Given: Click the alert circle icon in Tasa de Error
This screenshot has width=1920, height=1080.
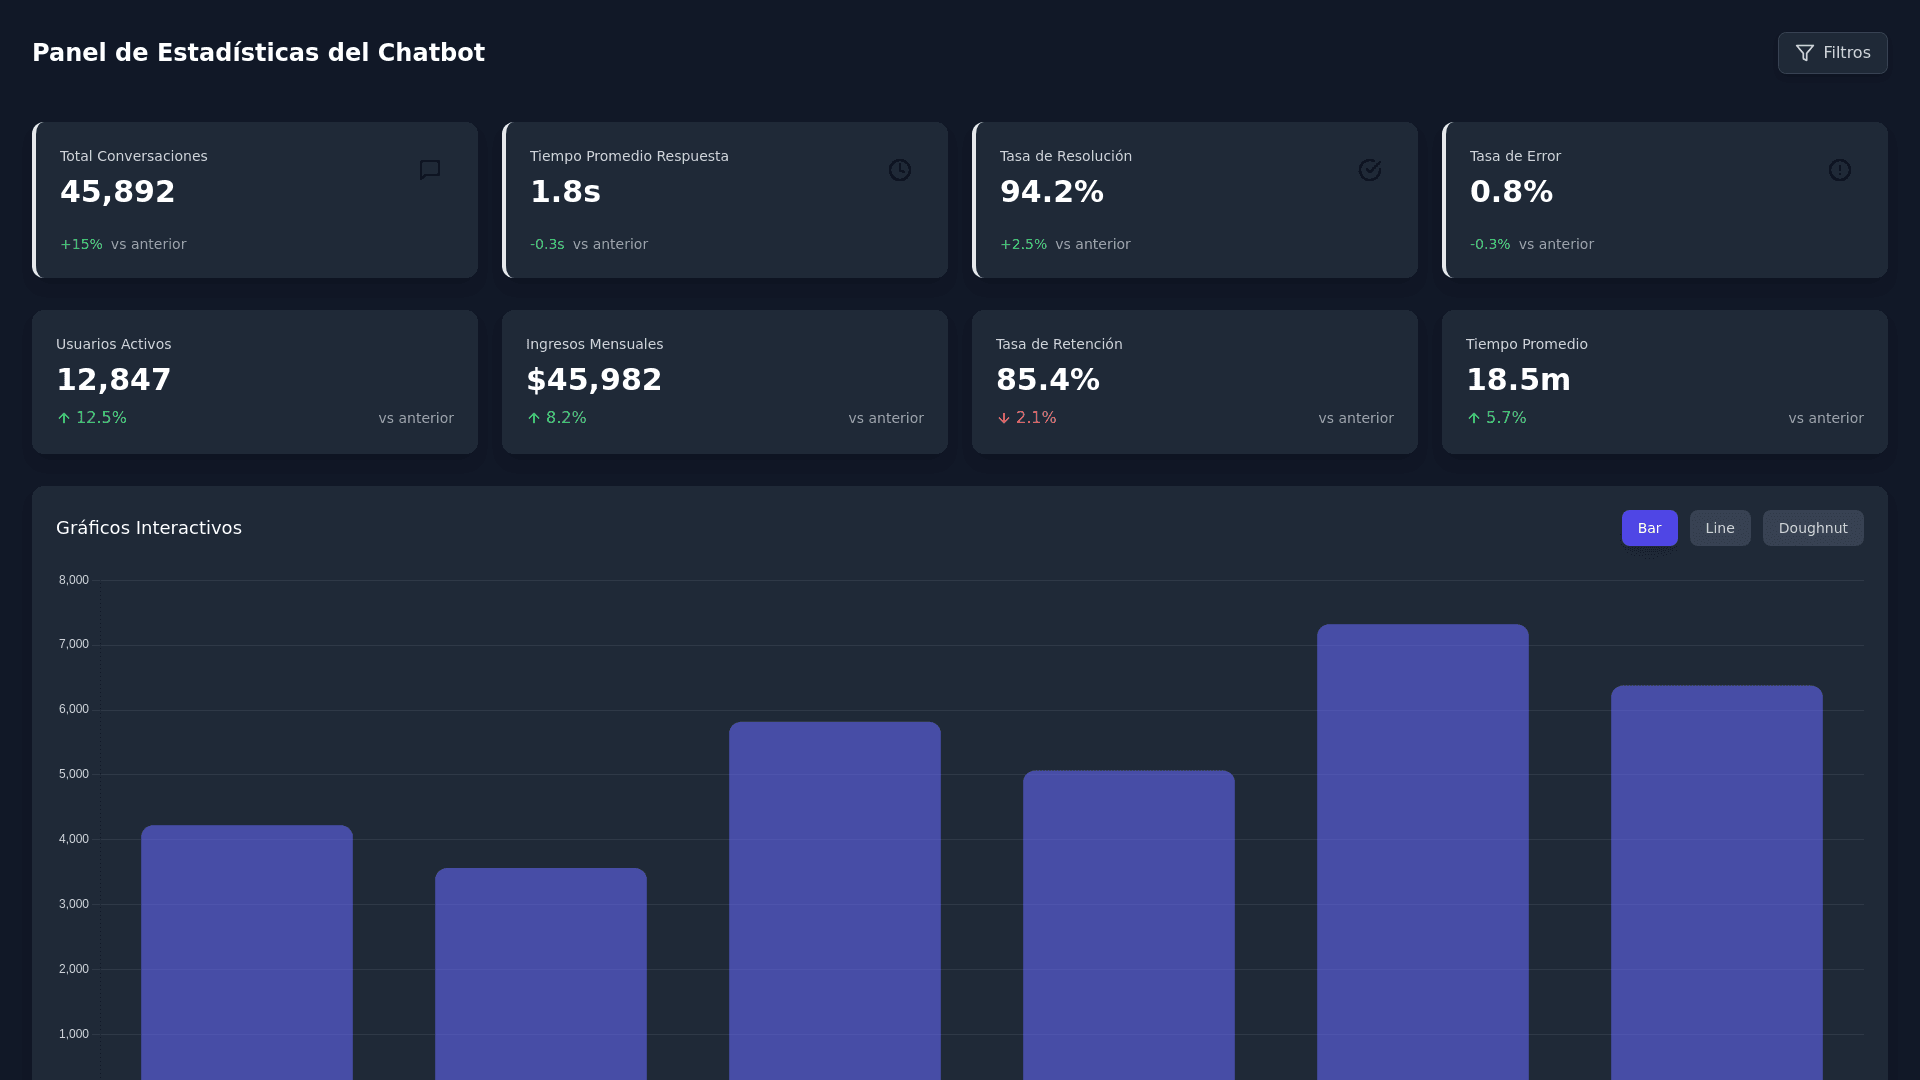Looking at the screenshot, I should click(x=1840, y=170).
